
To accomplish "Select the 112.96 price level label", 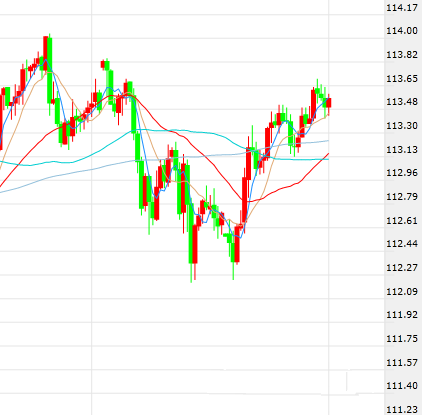I will click(402, 173).
